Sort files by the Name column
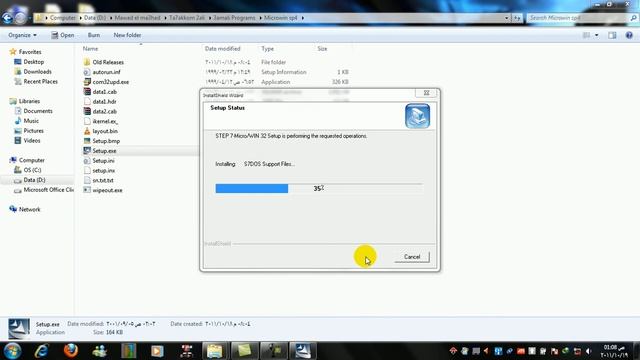This screenshot has height=360, width=640. point(90,49)
